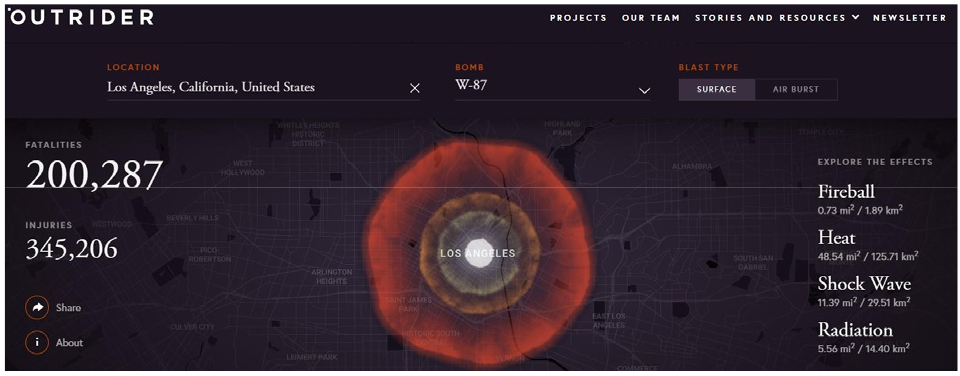Image resolution: width=960 pixels, height=376 pixels.
Task: Explore the Fireball effect
Action: tap(846, 192)
